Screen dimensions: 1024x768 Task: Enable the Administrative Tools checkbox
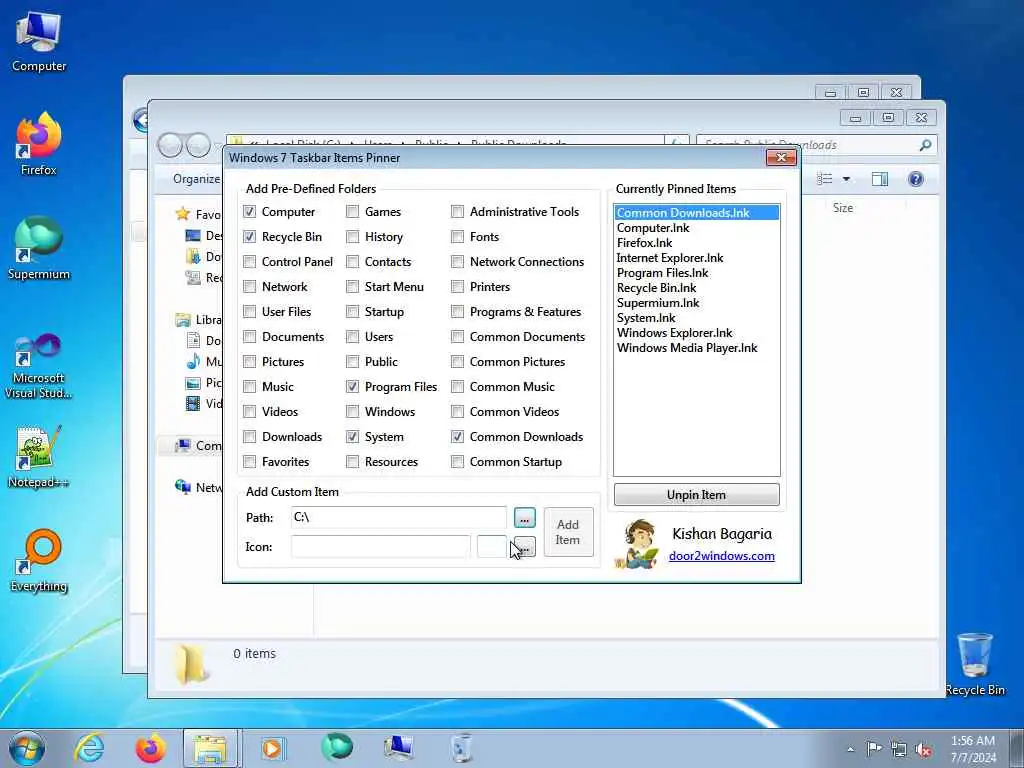click(458, 212)
